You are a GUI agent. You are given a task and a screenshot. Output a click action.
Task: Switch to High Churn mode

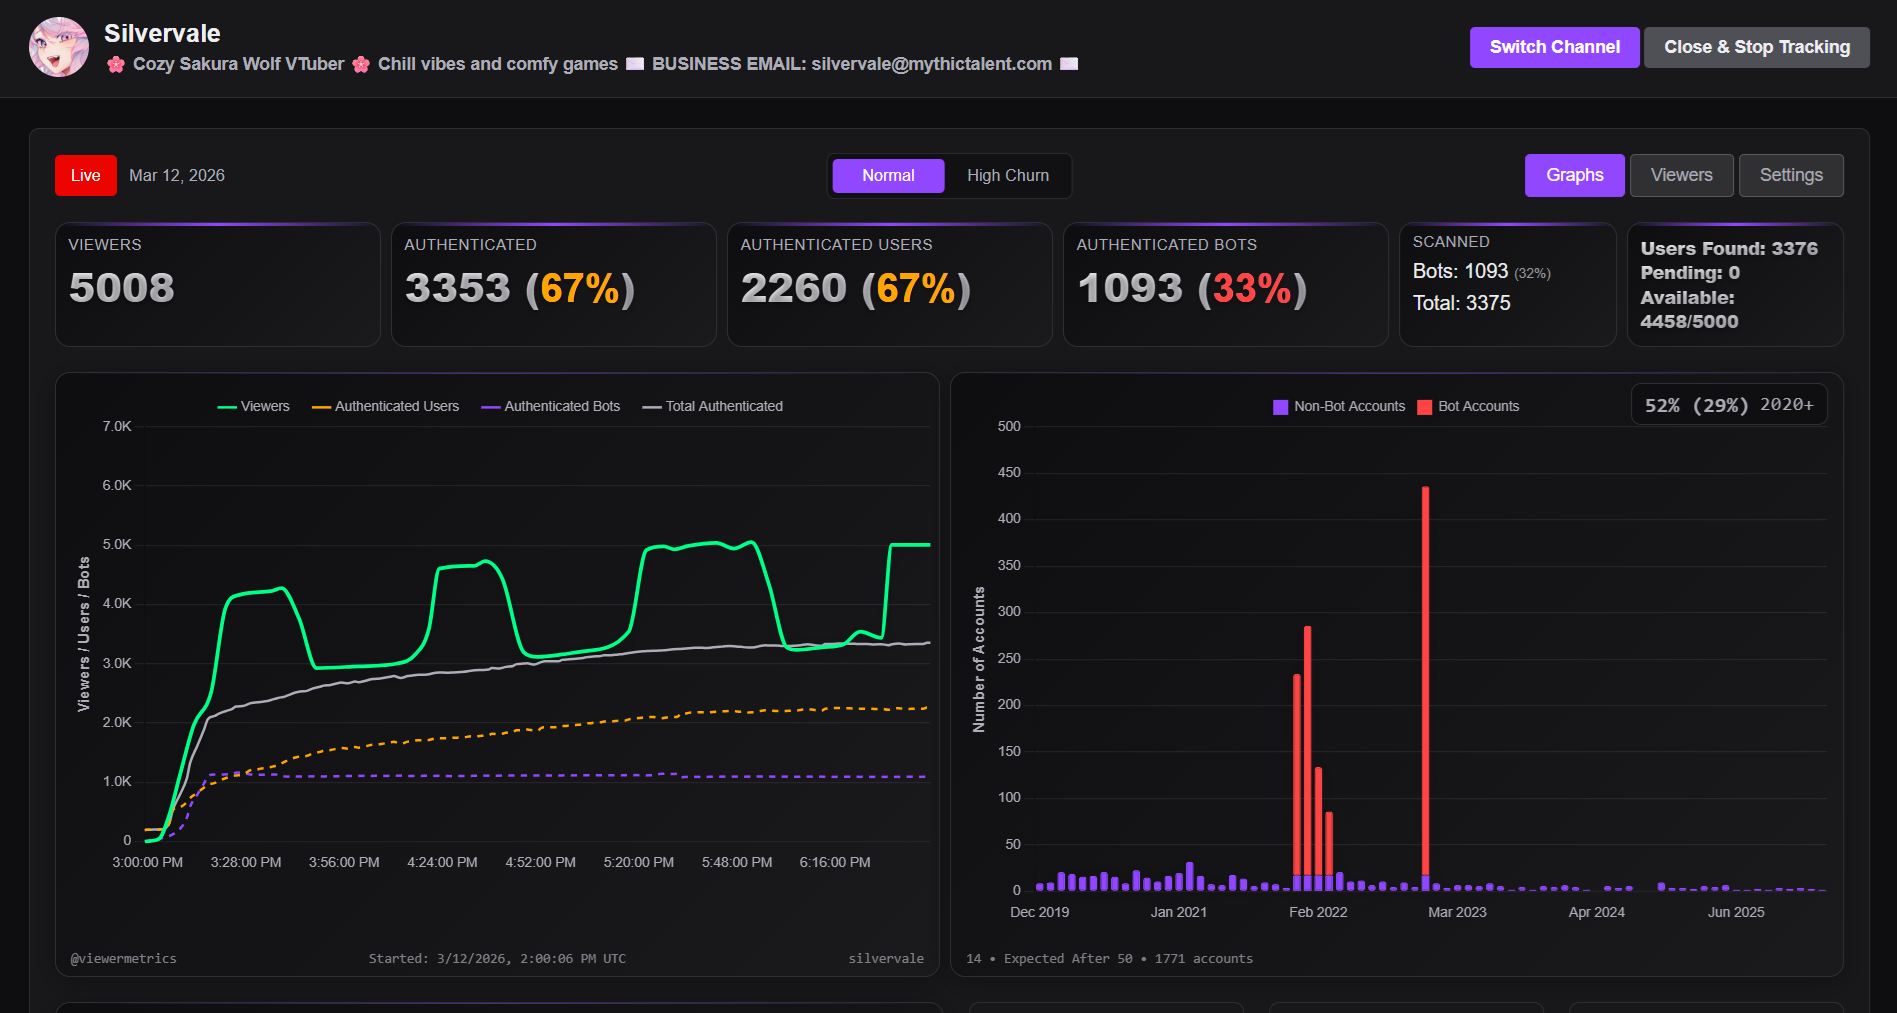tap(1008, 176)
